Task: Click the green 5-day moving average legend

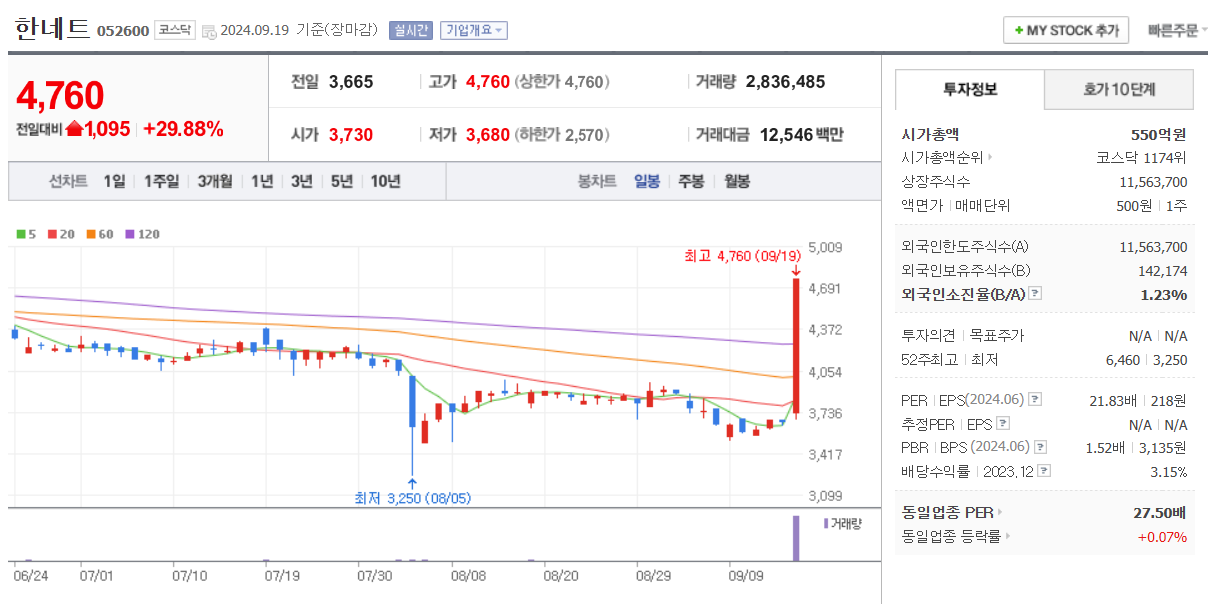Action: click(25, 234)
